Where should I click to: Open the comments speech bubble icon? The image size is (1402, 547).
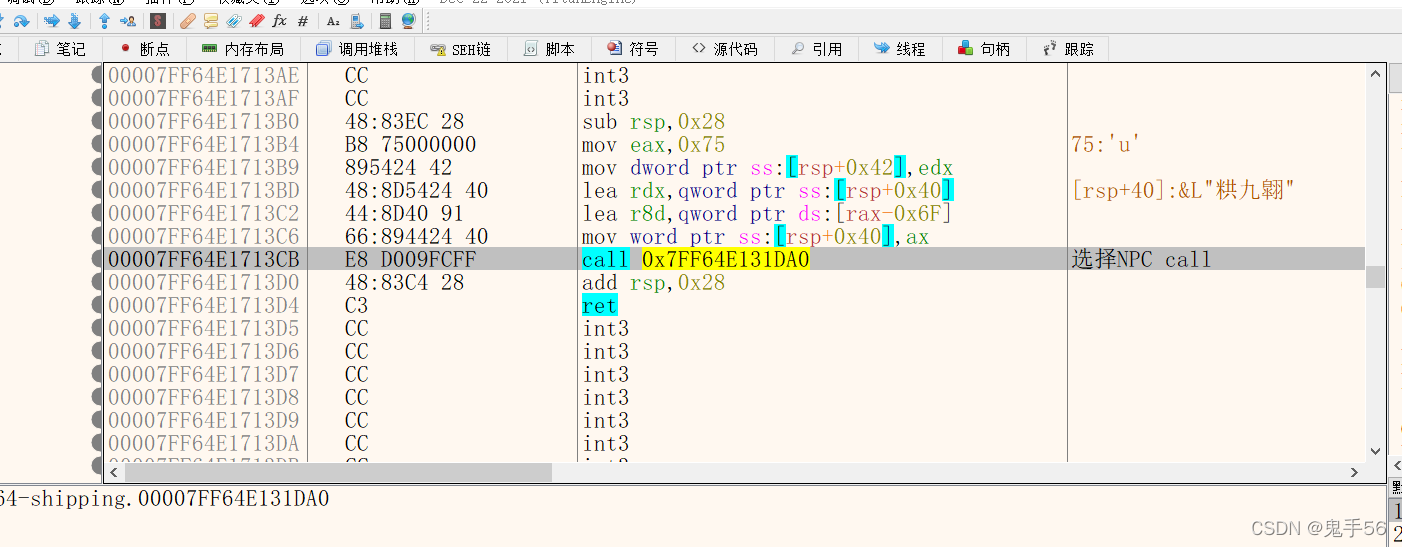210,21
